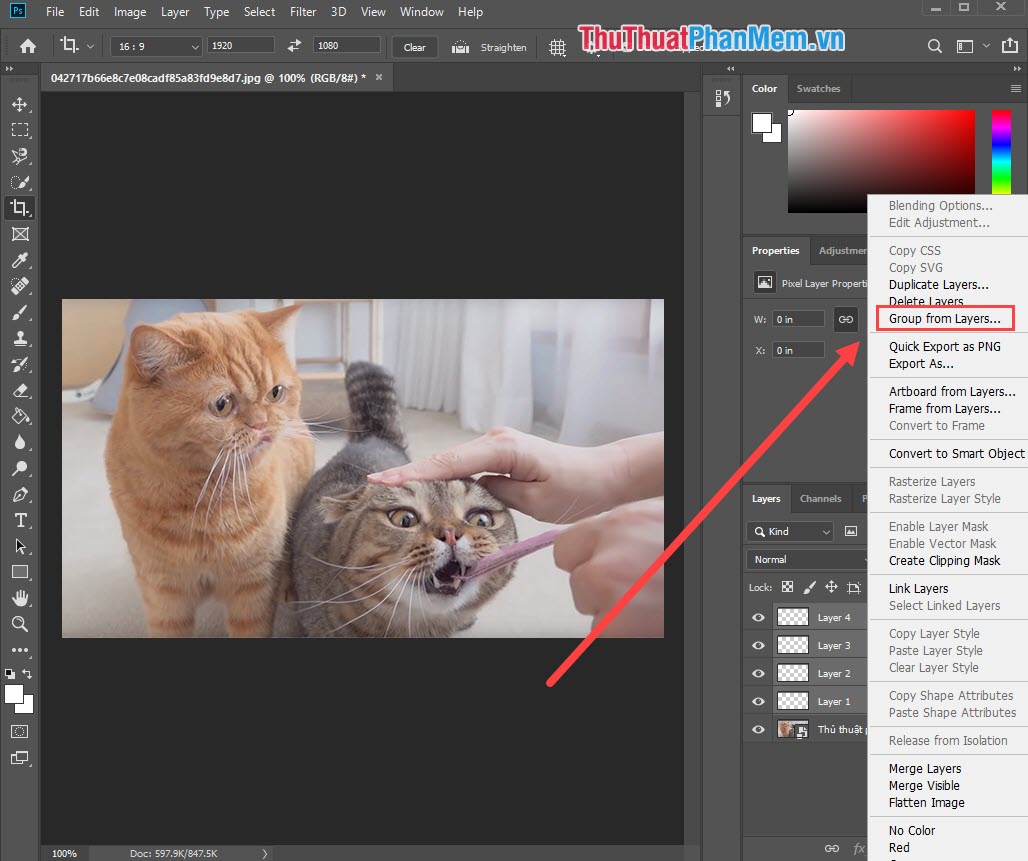Viewport: 1028px width, 861px height.
Task: Select the Zoom tool
Action: (19, 624)
